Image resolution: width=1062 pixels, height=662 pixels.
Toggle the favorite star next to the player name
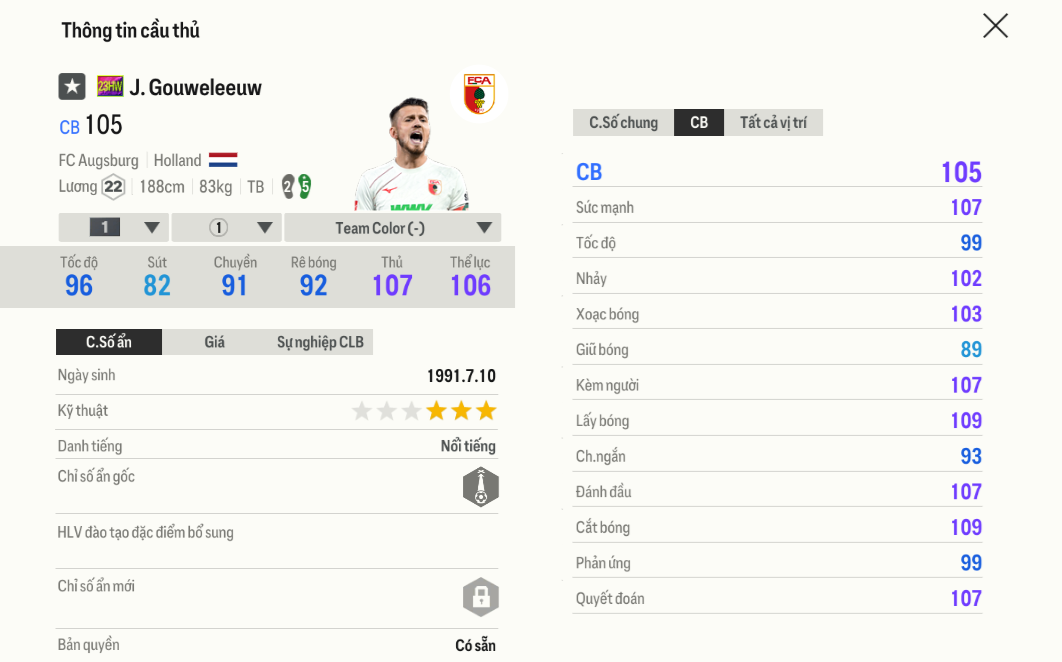[x=72, y=87]
